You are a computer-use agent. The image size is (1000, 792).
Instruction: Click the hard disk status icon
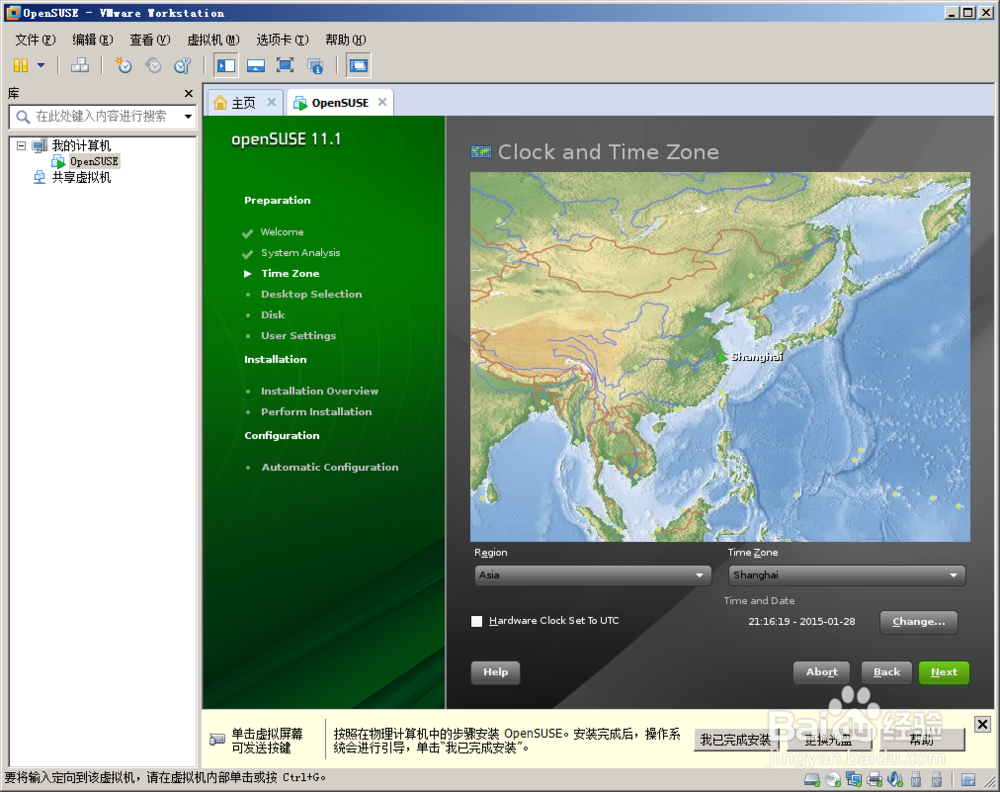812,779
